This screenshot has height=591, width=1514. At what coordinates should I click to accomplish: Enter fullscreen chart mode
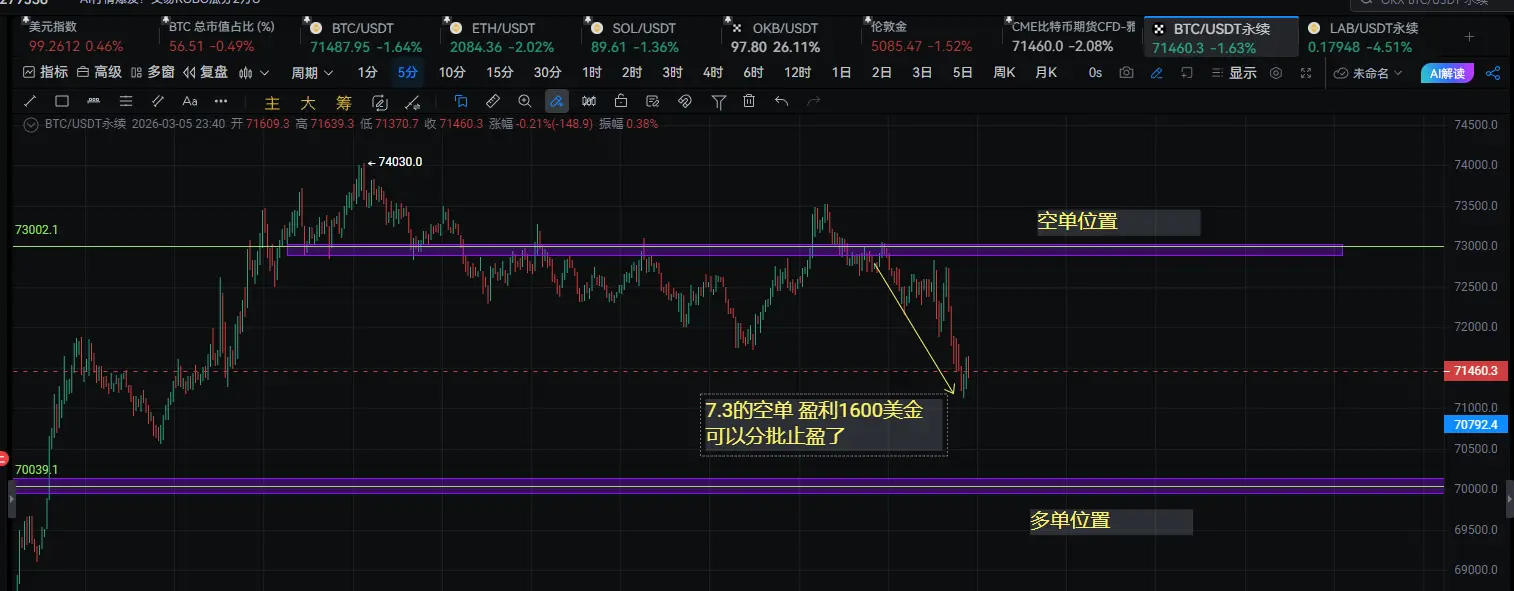tap(1306, 72)
